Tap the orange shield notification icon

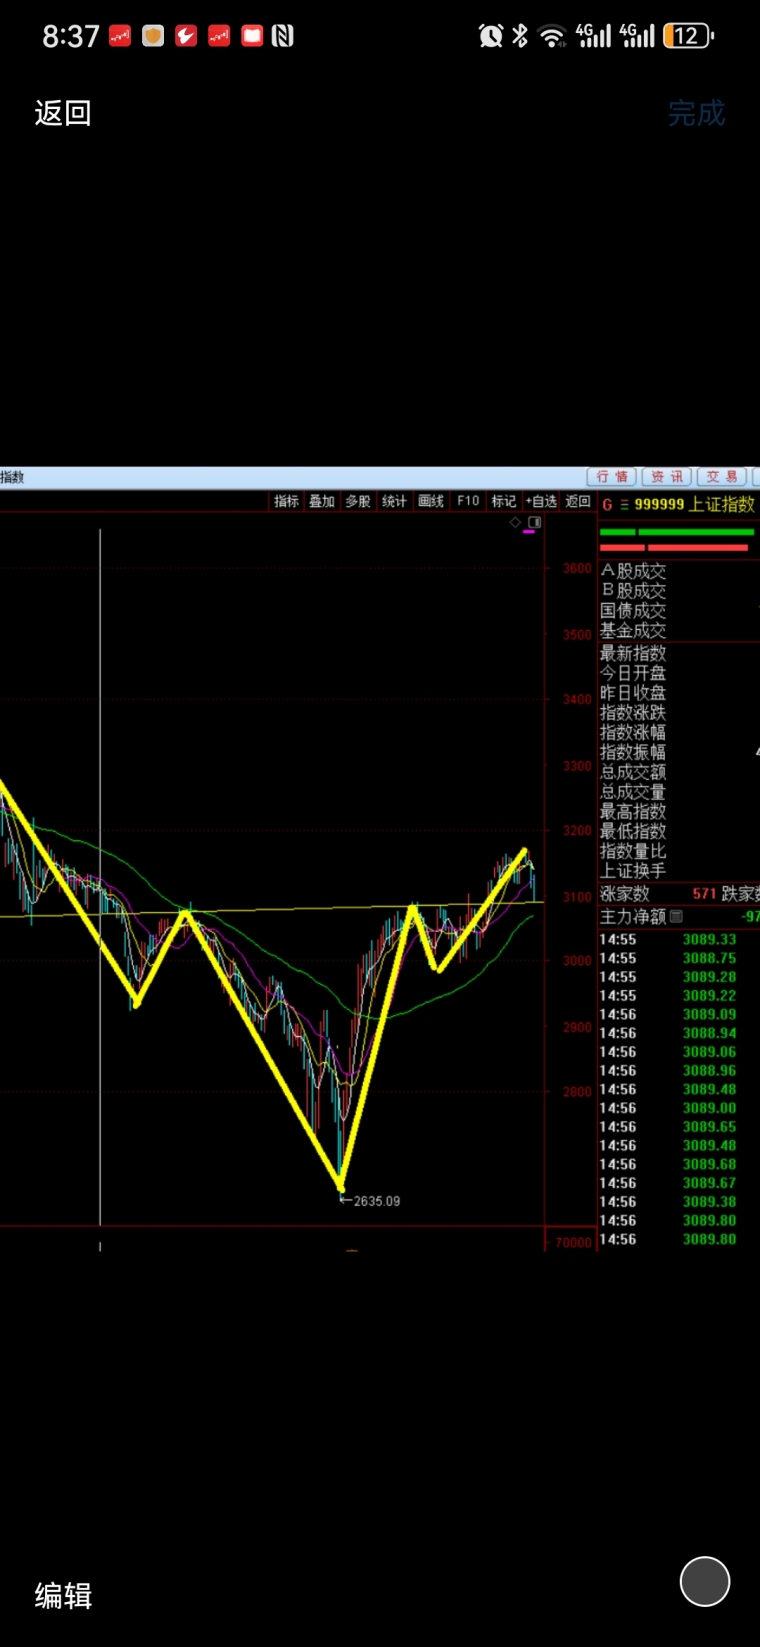click(153, 36)
